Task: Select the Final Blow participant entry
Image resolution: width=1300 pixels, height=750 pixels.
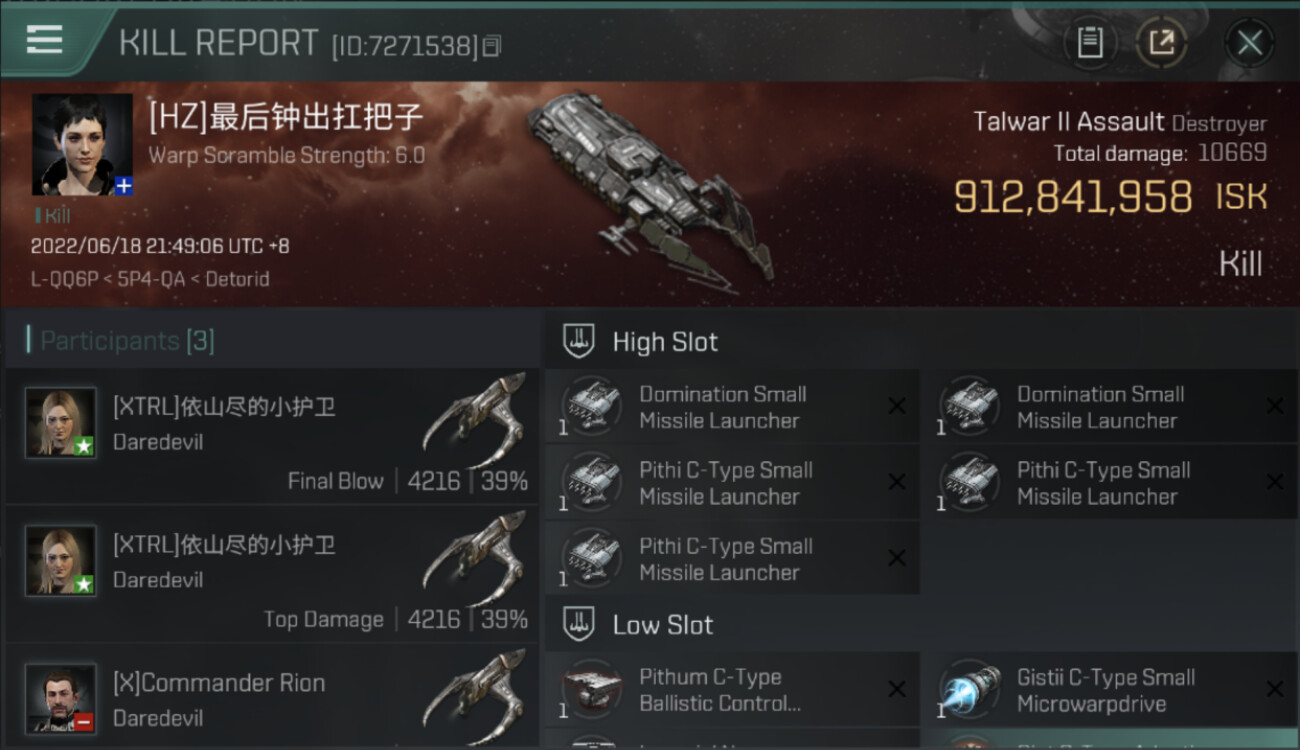Action: pyautogui.click(x=272, y=436)
